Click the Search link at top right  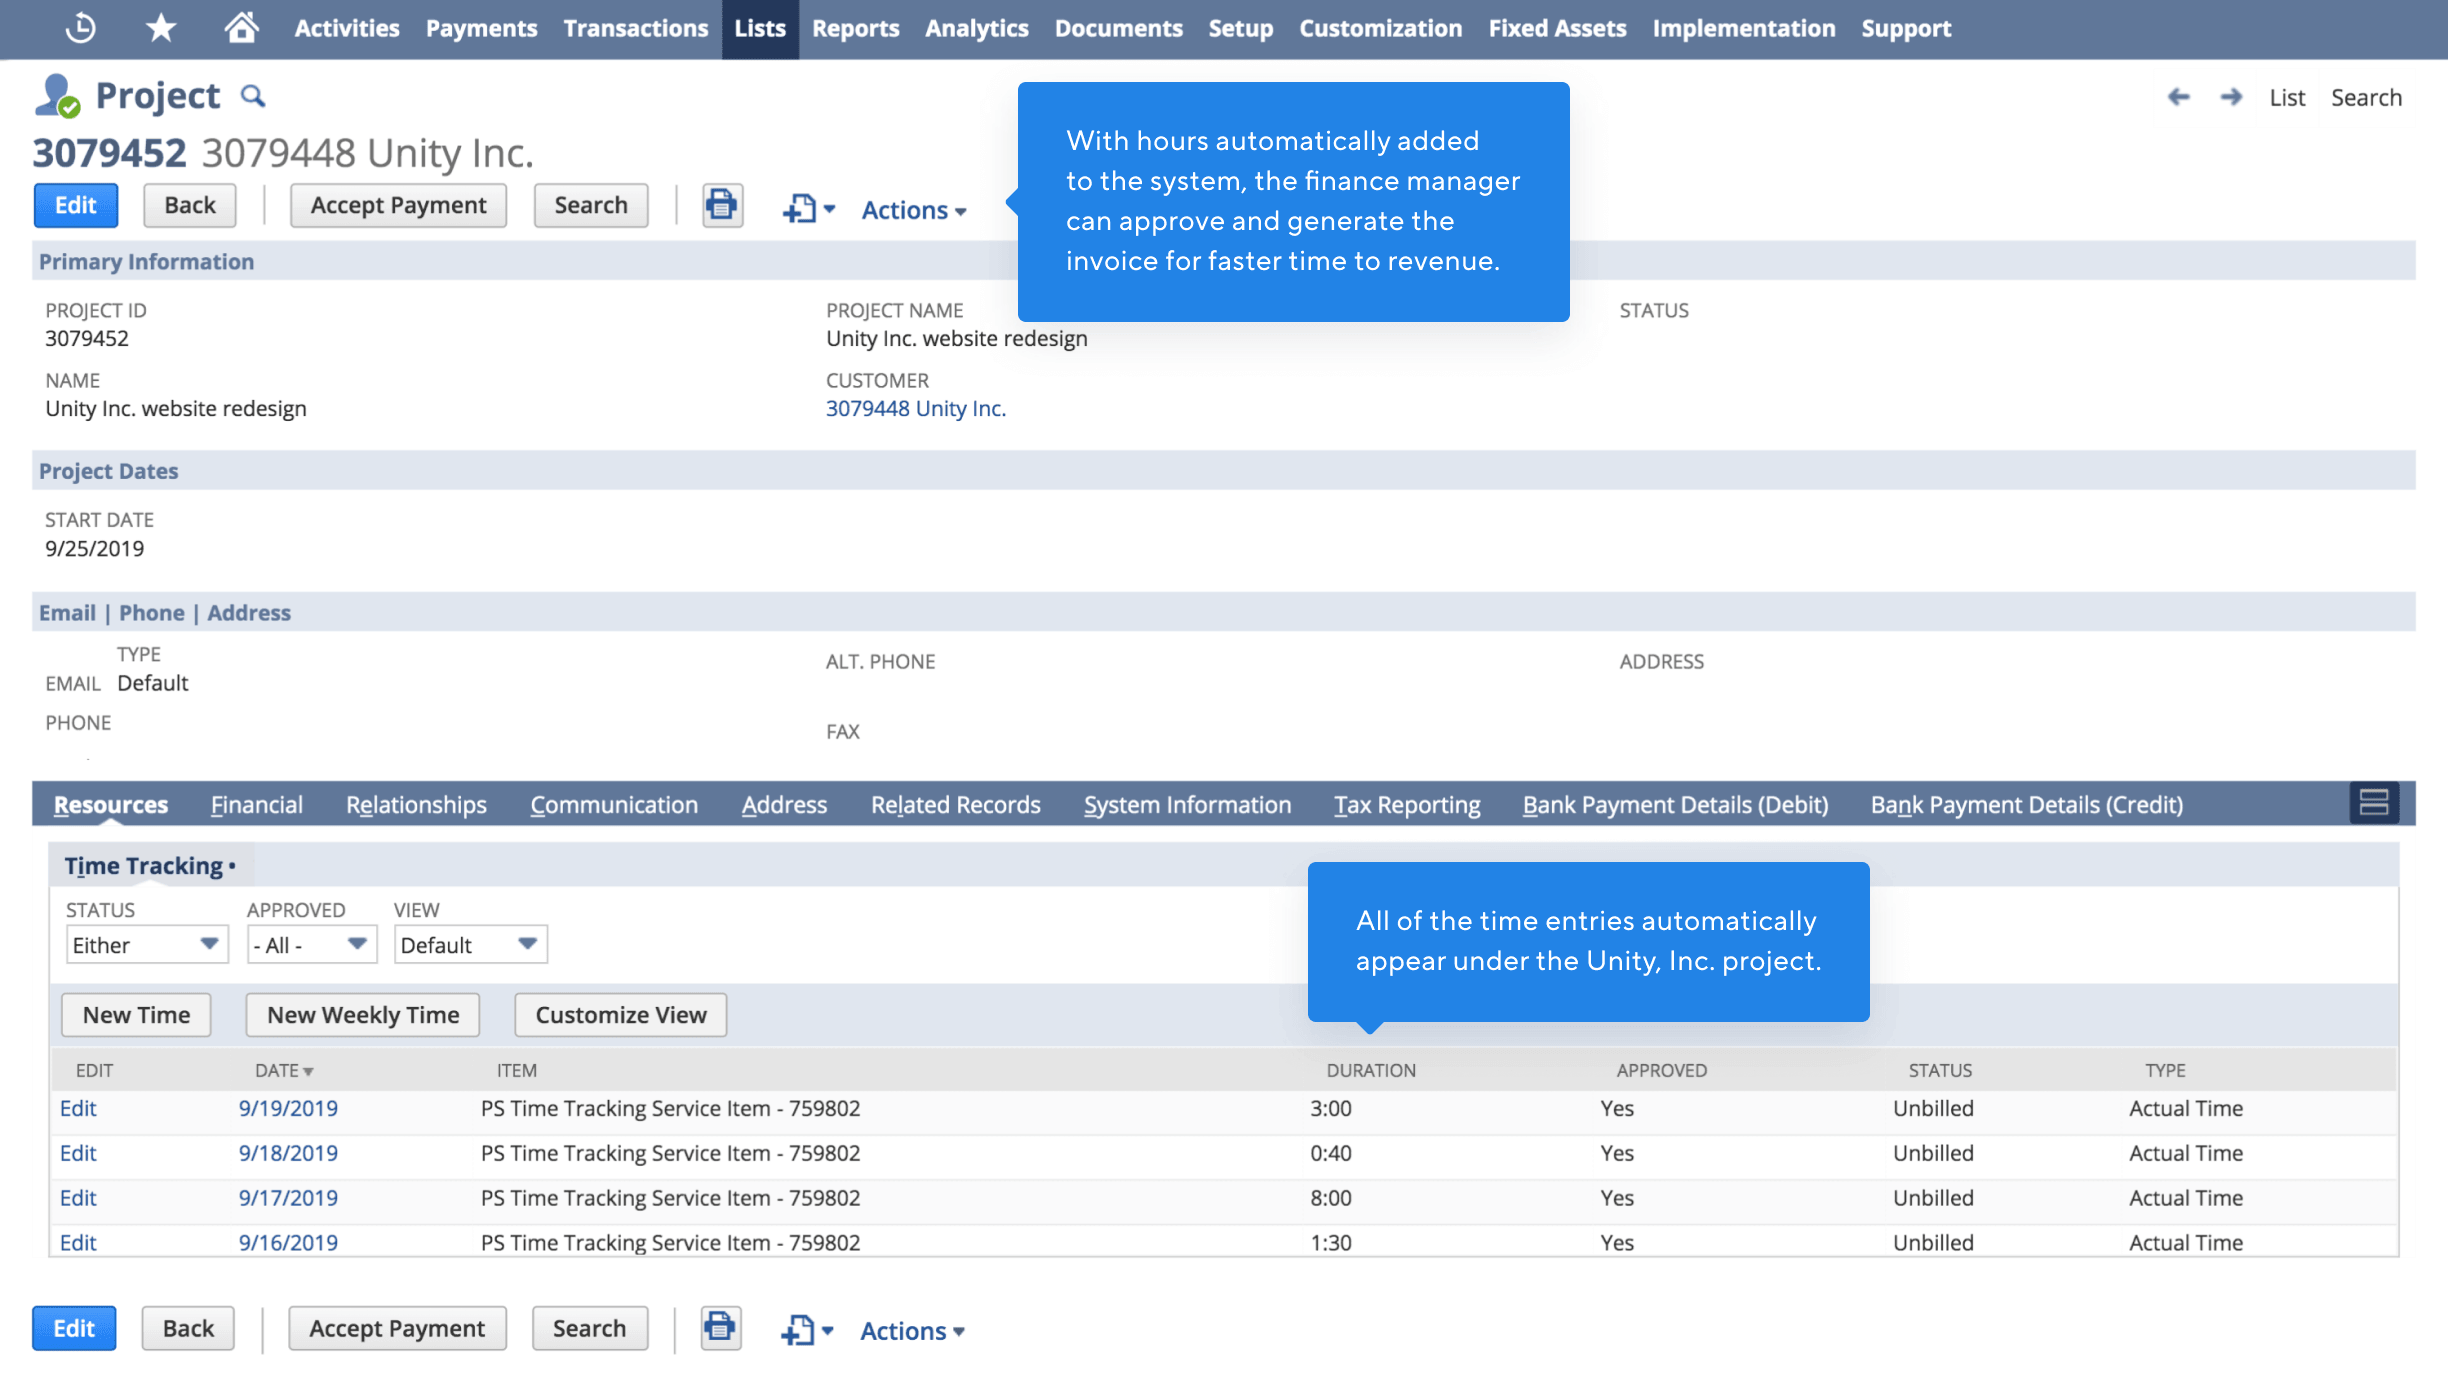(2366, 98)
